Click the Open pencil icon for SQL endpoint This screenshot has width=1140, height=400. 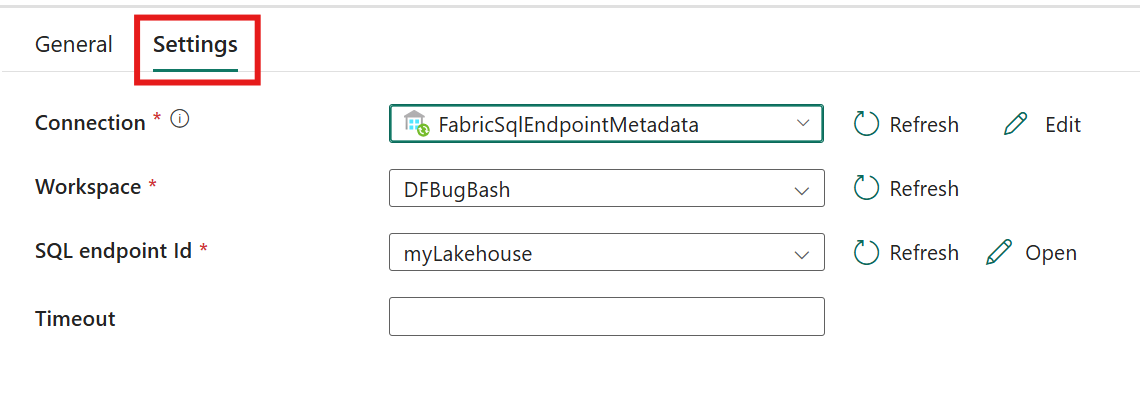pyautogui.click(x=999, y=252)
